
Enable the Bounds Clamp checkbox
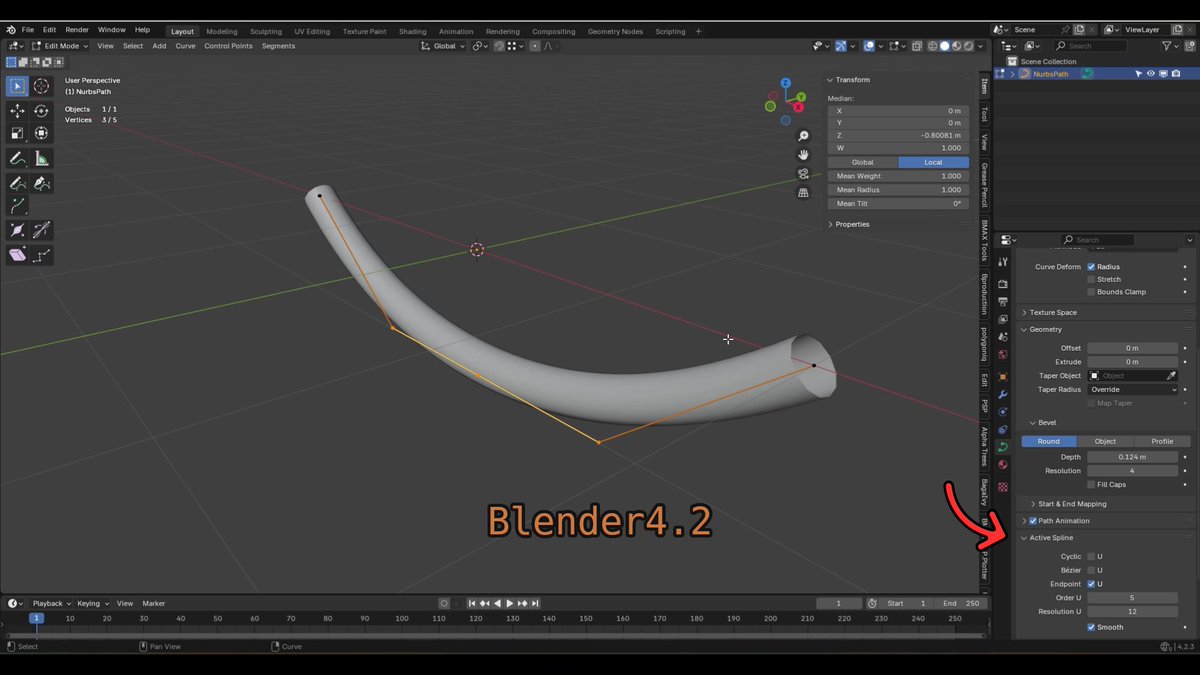(x=1091, y=292)
